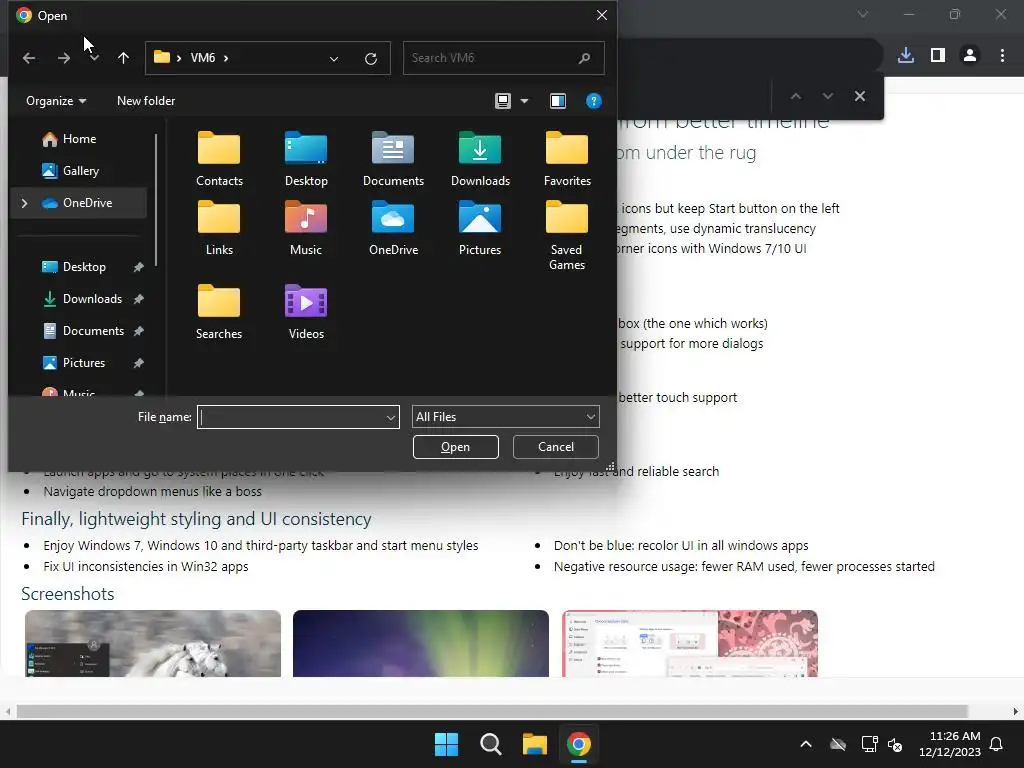The height and width of the screenshot is (768, 1024).
Task: Expand the File name dropdown arrow
Action: pyautogui.click(x=391, y=417)
